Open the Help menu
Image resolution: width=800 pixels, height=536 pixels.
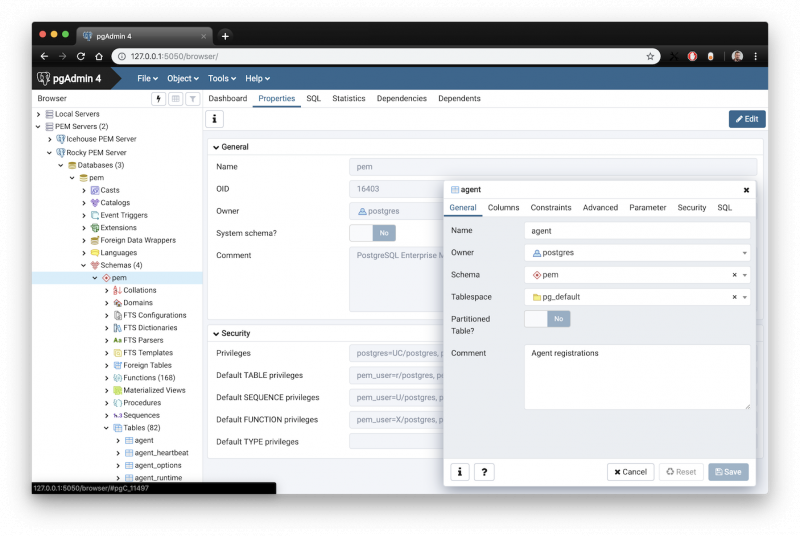[x=257, y=79]
